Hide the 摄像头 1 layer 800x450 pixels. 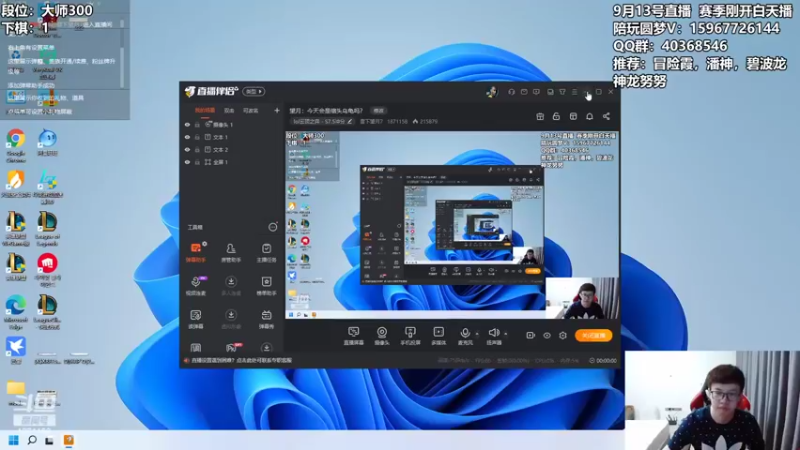tap(187, 124)
